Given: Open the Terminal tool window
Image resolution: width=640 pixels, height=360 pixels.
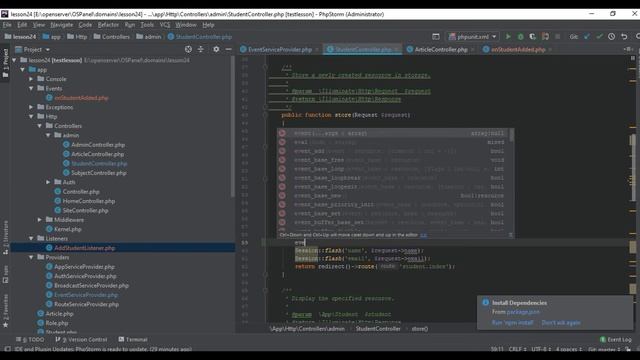Looking at the screenshot, I should (133, 340).
